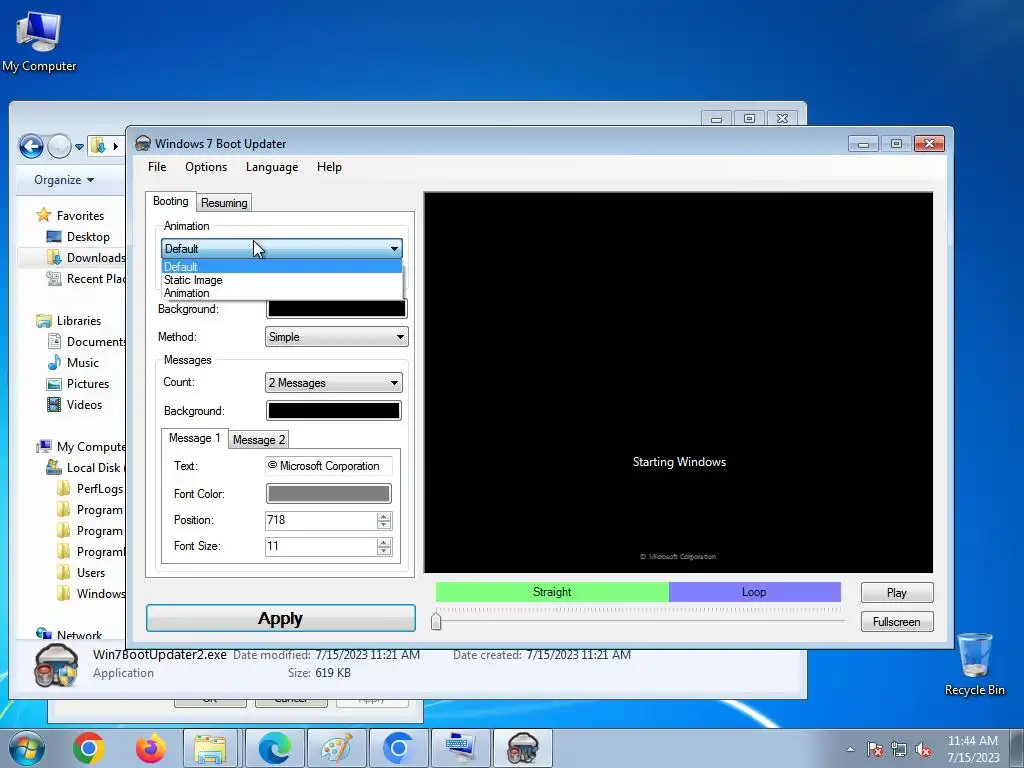Open the Language menu
The width and height of the screenshot is (1024, 768).
272,167
